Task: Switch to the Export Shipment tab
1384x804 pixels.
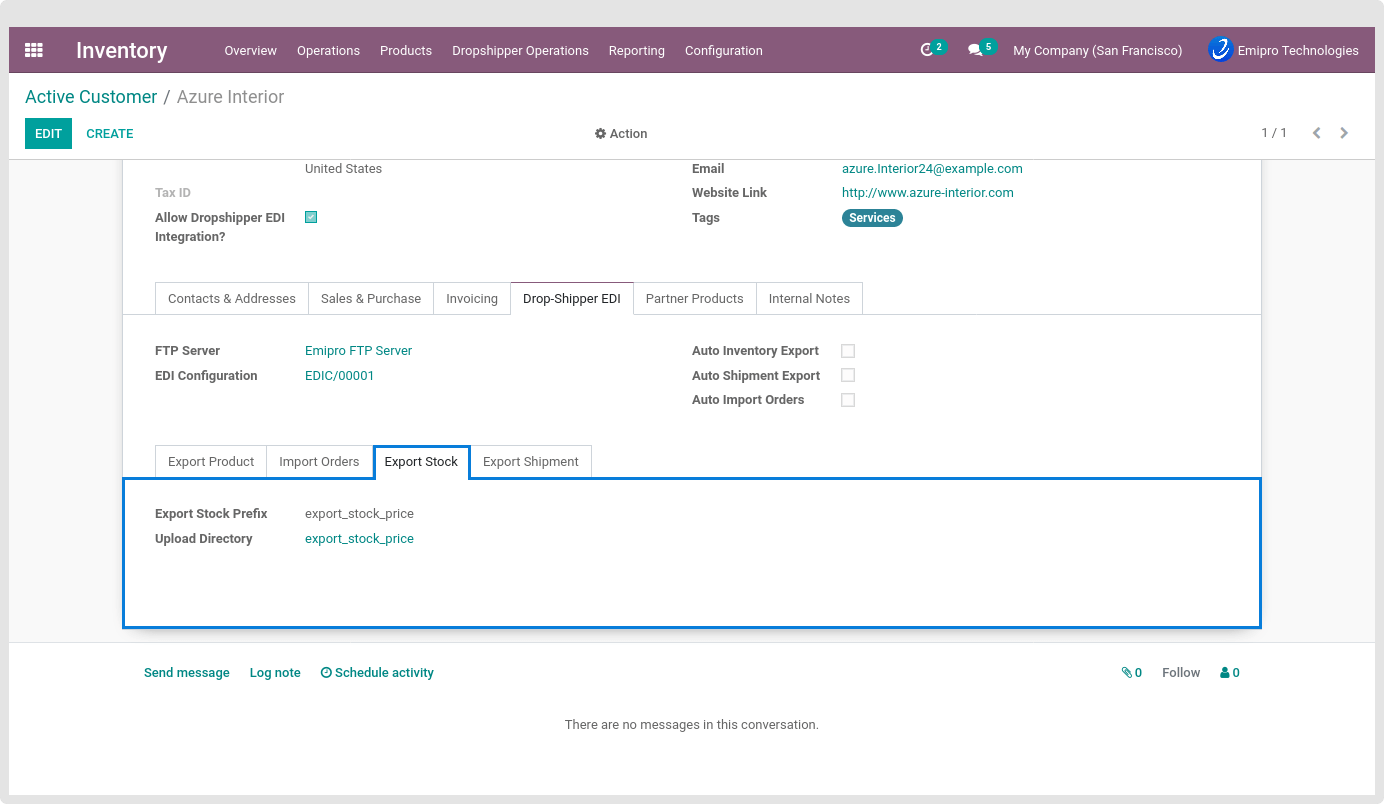Action: tap(530, 461)
